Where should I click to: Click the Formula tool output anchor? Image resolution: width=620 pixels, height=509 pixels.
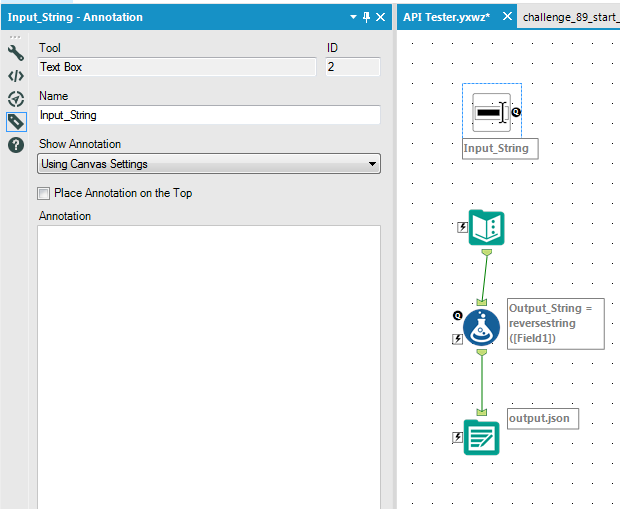481,352
